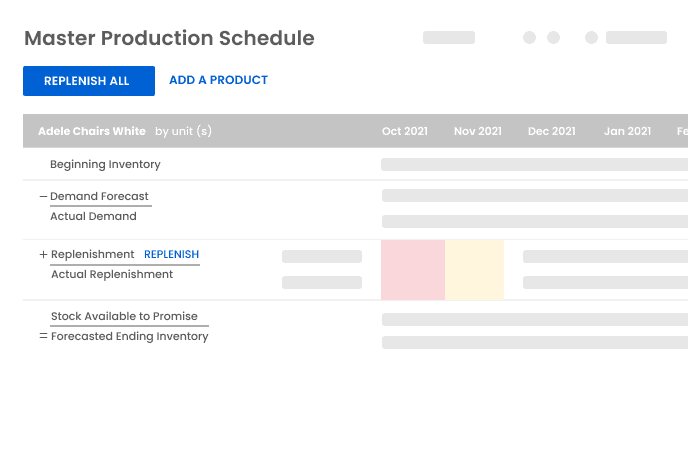Select the Actual Demand row label
This screenshot has height=449, width=688.
coord(93,216)
